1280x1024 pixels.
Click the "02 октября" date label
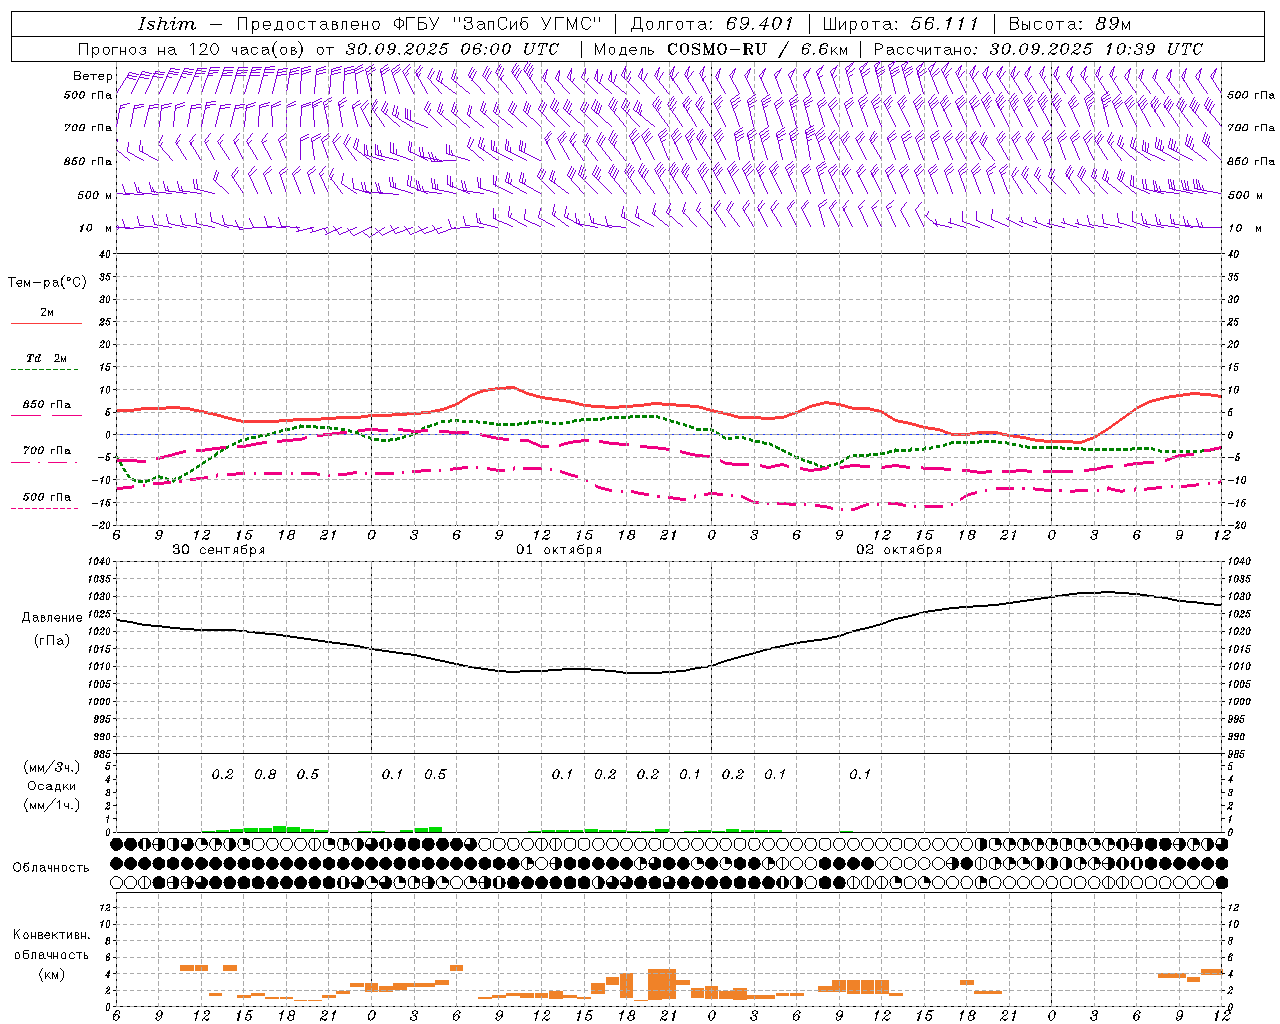pos(899,550)
